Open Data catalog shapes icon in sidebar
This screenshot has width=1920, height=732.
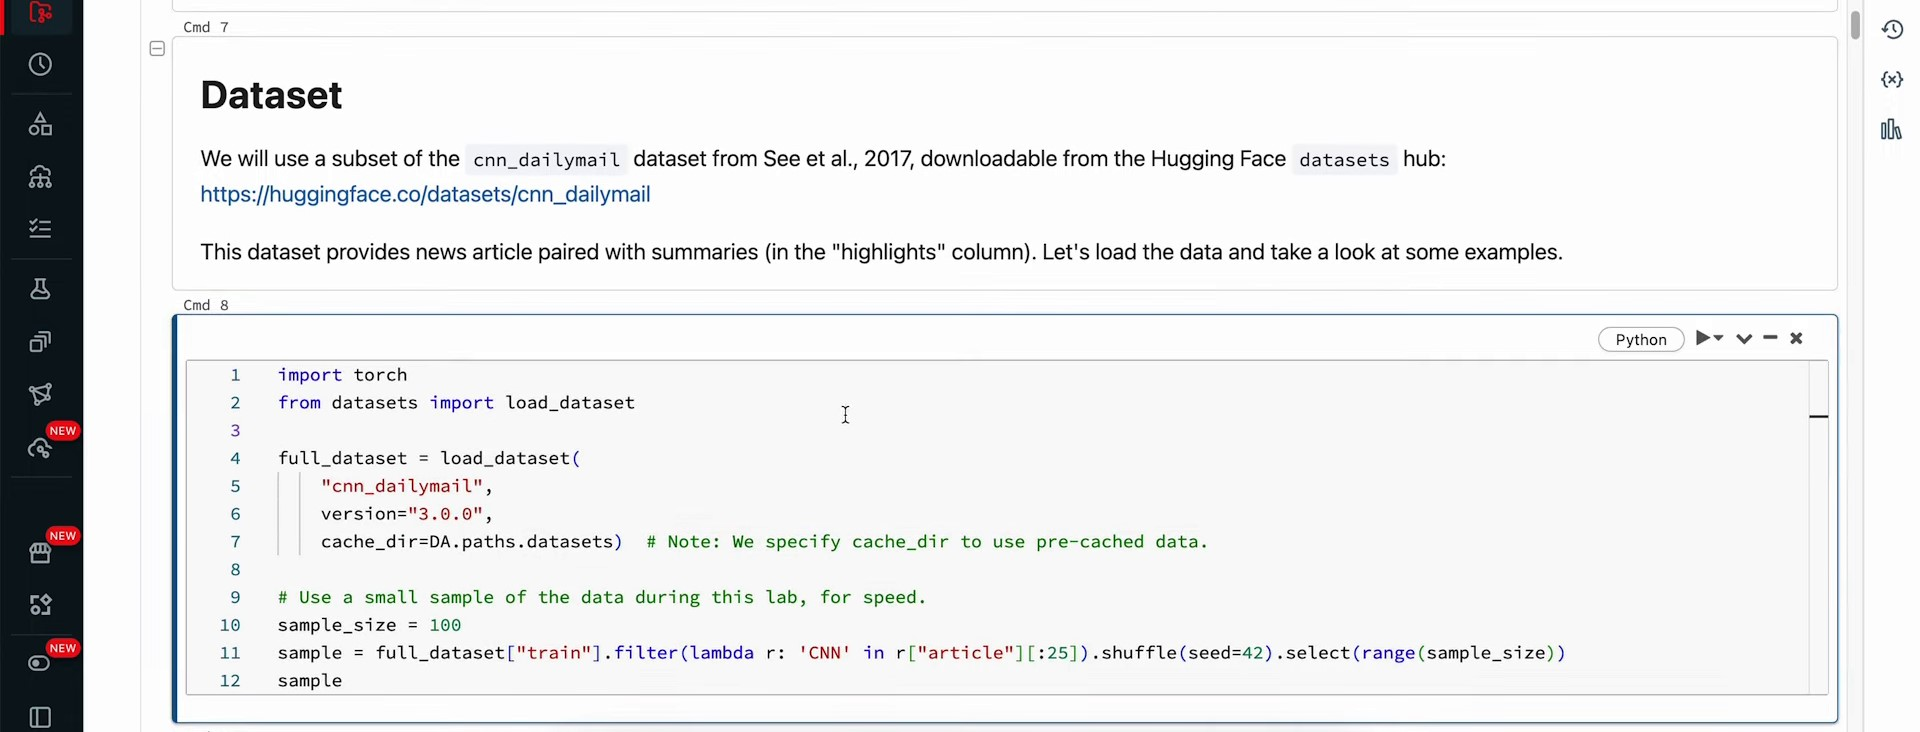tap(40, 124)
